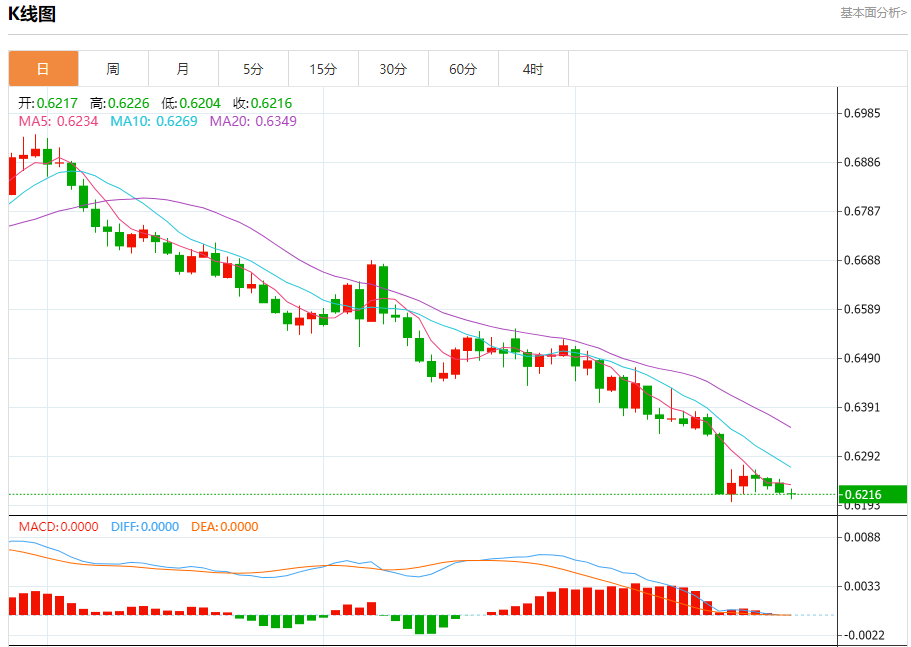Click the 收:0.6216 close value
Image resolution: width=911 pixels, height=647 pixels.
point(263,103)
